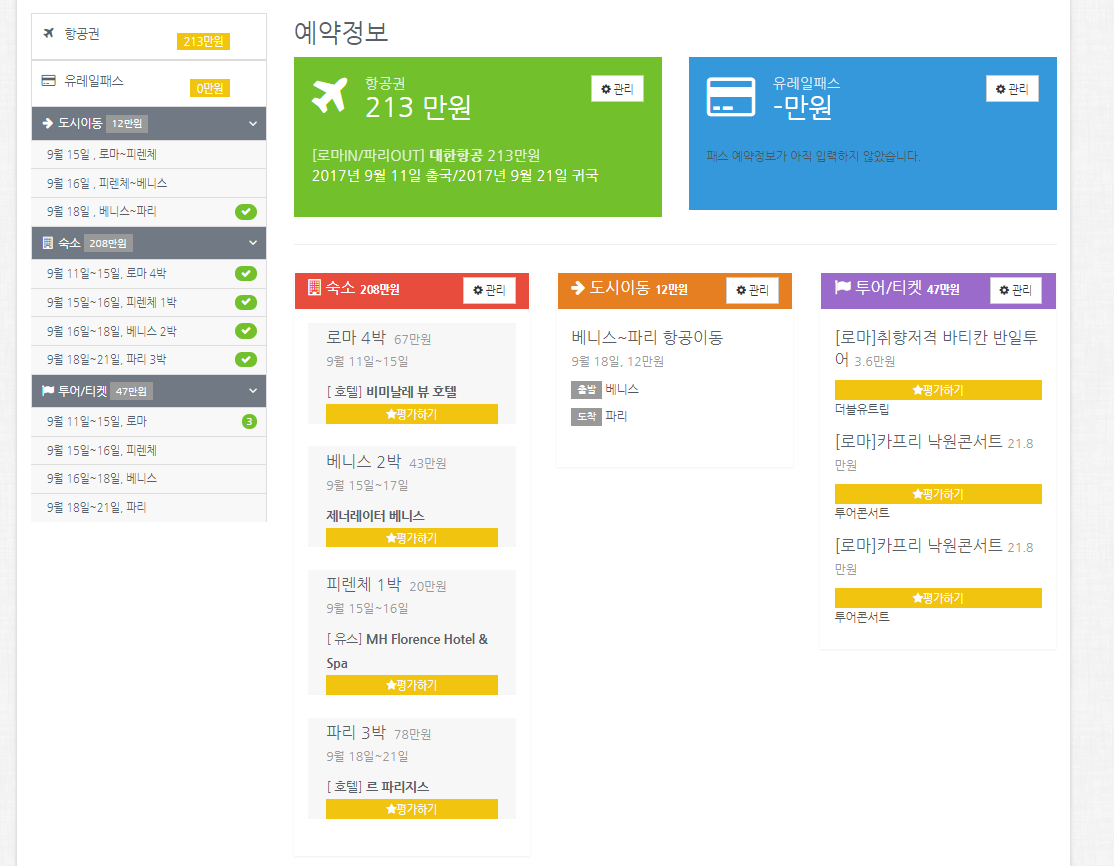Click the 출발 label next to 베니스
Screen dimensions: 1114x866
click(x=586, y=389)
